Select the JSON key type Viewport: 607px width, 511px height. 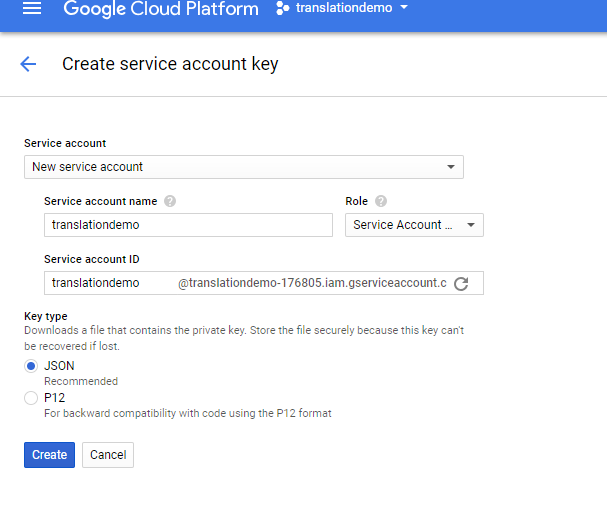coord(31,366)
